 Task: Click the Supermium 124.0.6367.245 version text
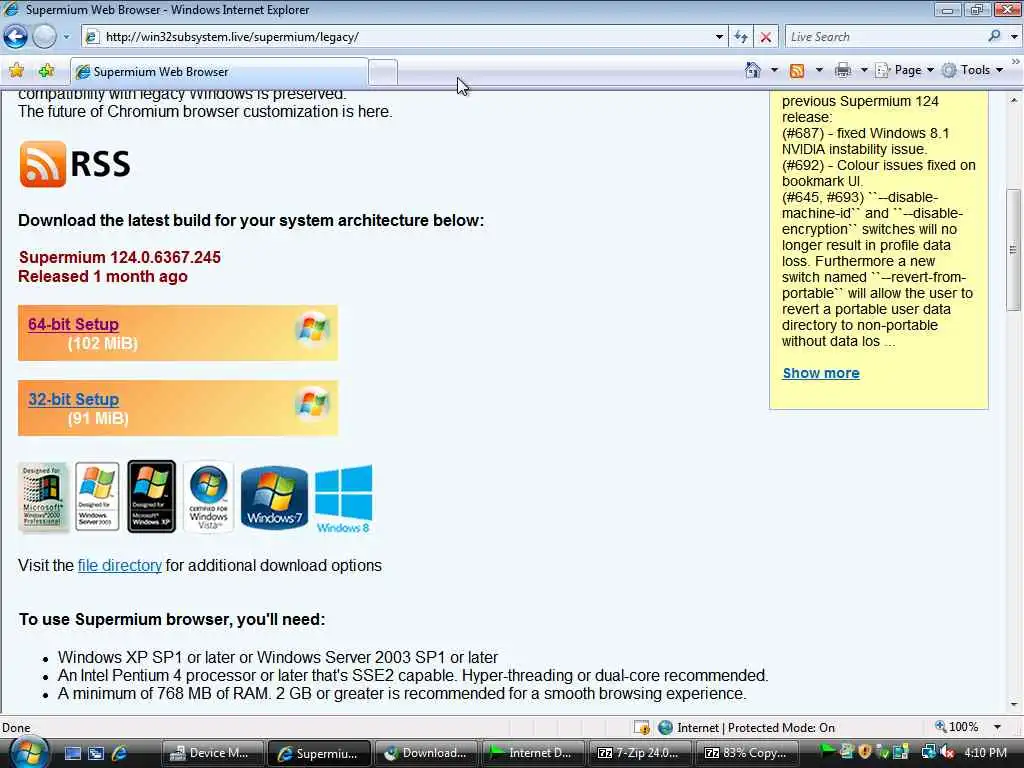[x=120, y=257]
